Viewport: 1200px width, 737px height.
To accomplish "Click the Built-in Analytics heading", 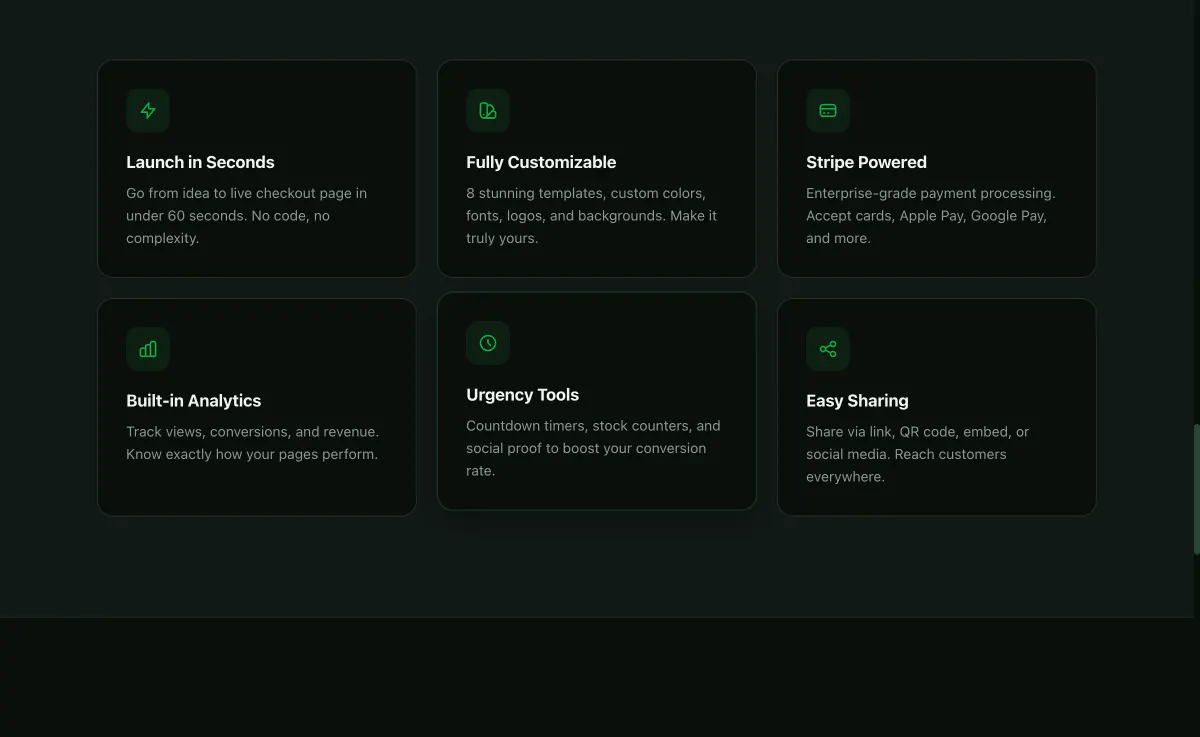I will click(x=193, y=401).
